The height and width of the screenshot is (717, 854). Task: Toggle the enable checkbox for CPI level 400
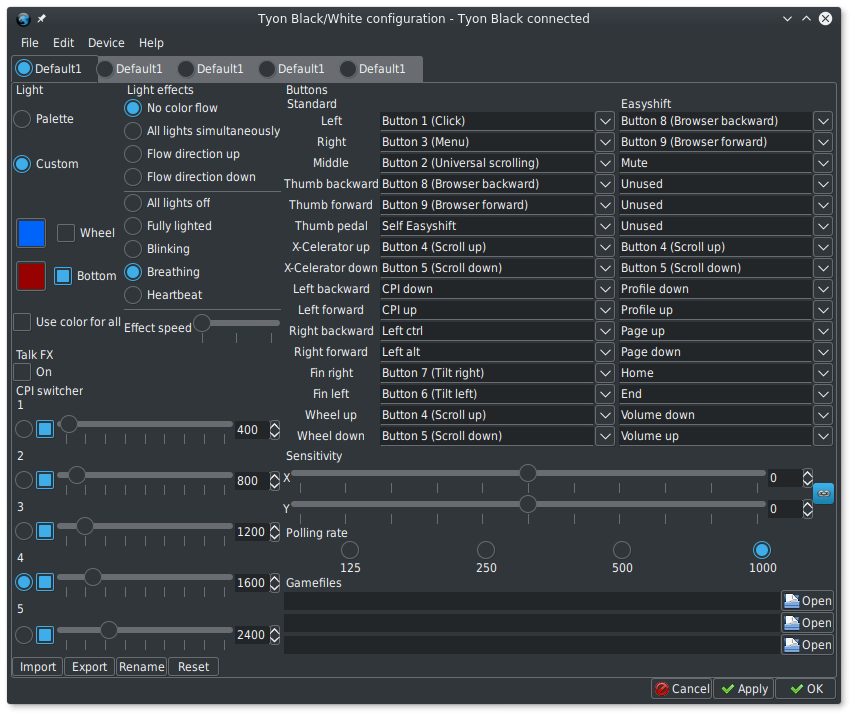tap(45, 429)
